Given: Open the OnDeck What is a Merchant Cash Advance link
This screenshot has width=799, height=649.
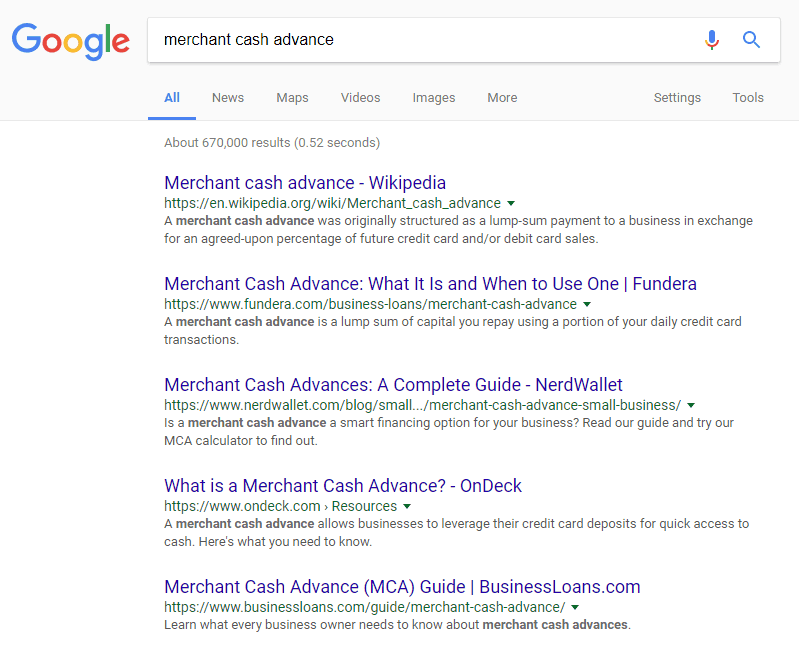Looking at the screenshot, I should (x=342, y=485).
